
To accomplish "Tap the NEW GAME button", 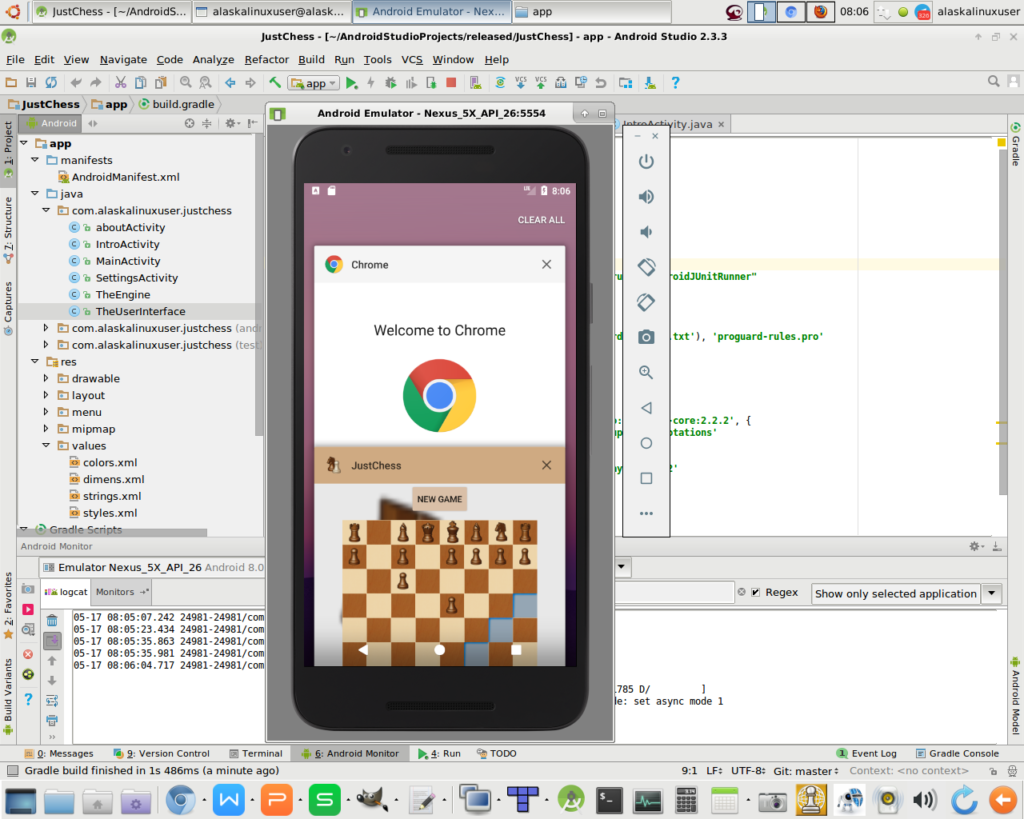I will pos(439,499).
